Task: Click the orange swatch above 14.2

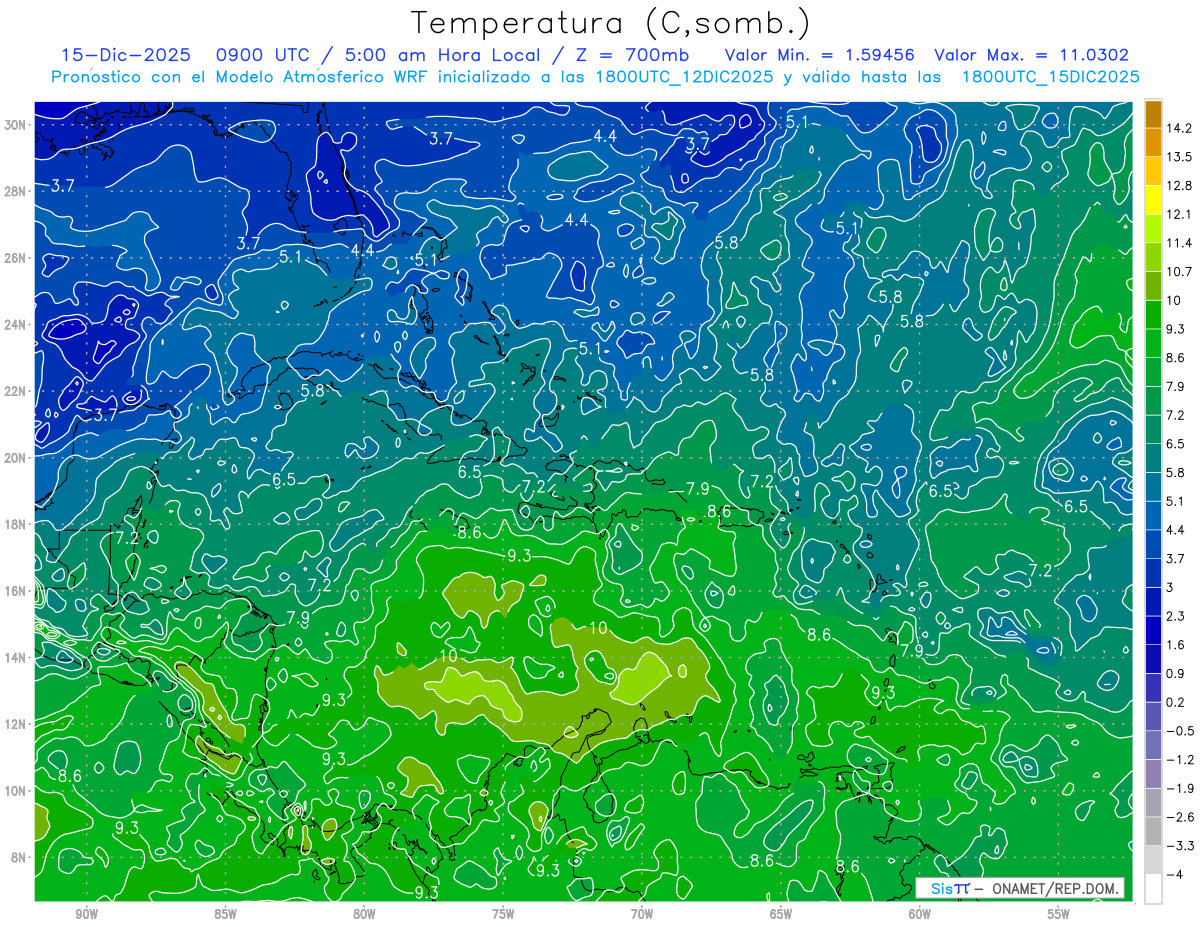Action: click(1153, 113)
